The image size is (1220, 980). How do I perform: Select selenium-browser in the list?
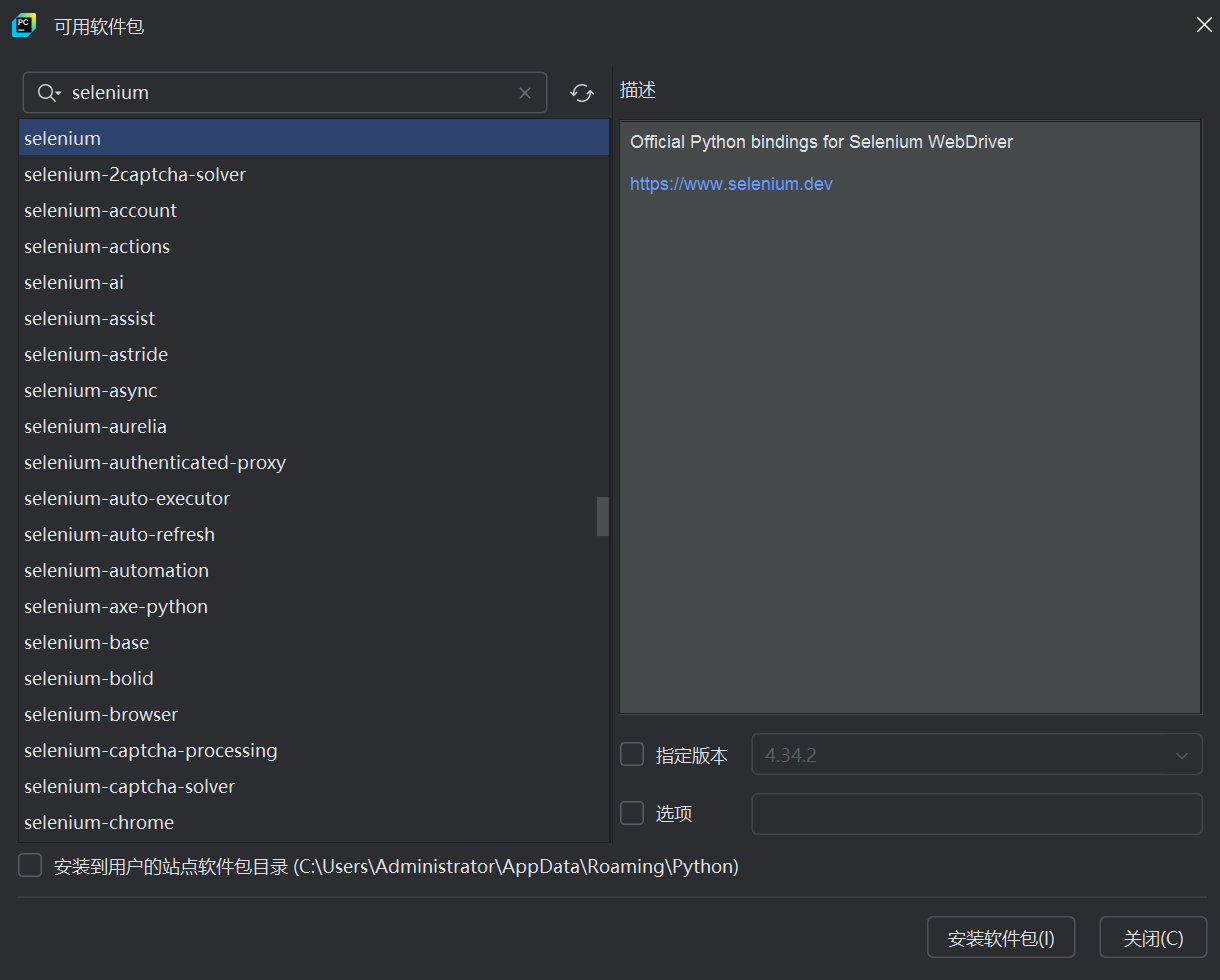click(314, 714)
